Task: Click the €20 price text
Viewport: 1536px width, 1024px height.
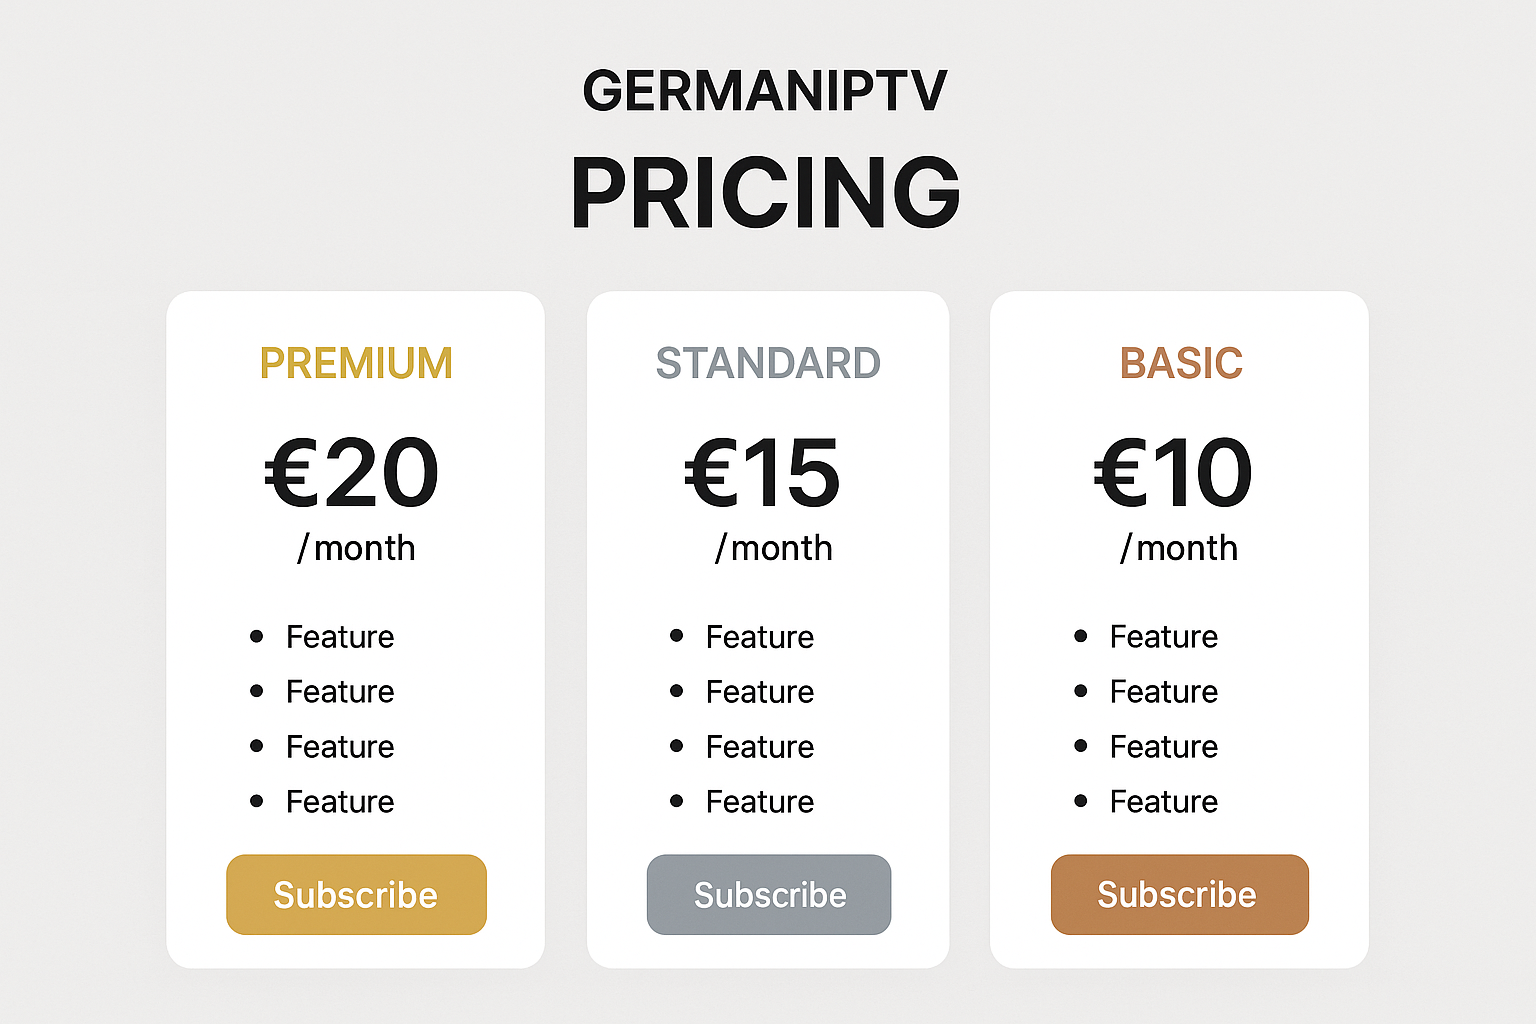Action: (352, 473)
